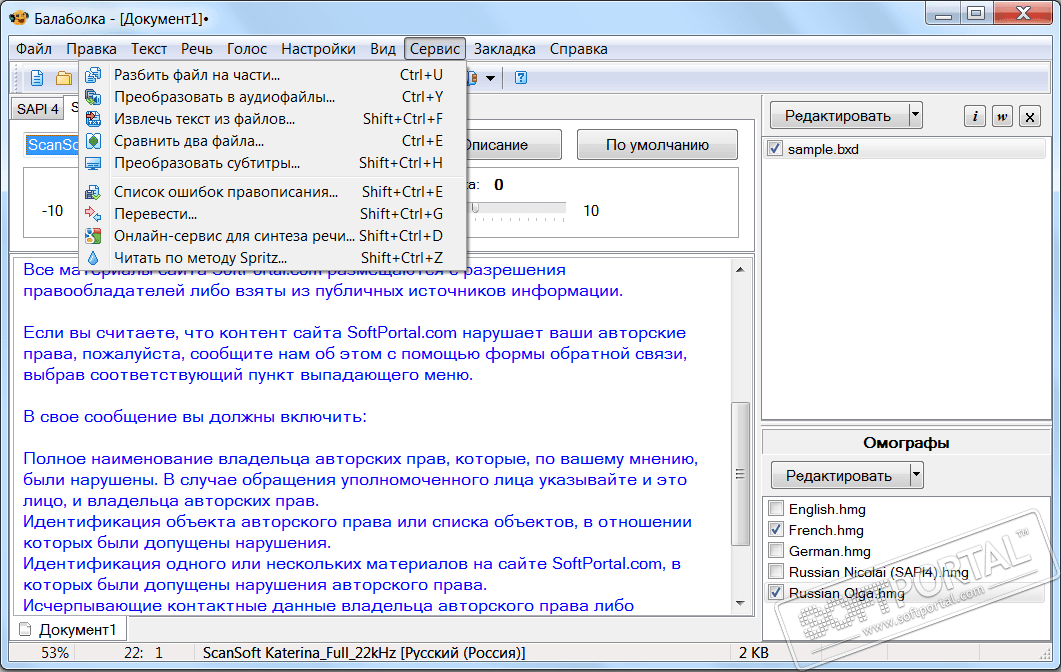The image size is (1061, 672).
Task: Click the convert to audio files icon
Action: [x=93, y=97]
